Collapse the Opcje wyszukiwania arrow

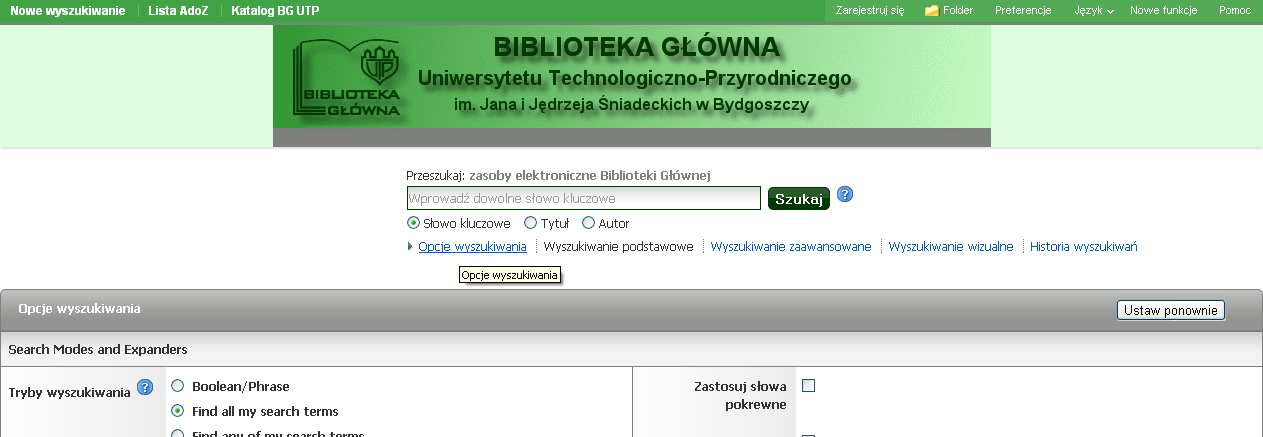click(410, 246)
